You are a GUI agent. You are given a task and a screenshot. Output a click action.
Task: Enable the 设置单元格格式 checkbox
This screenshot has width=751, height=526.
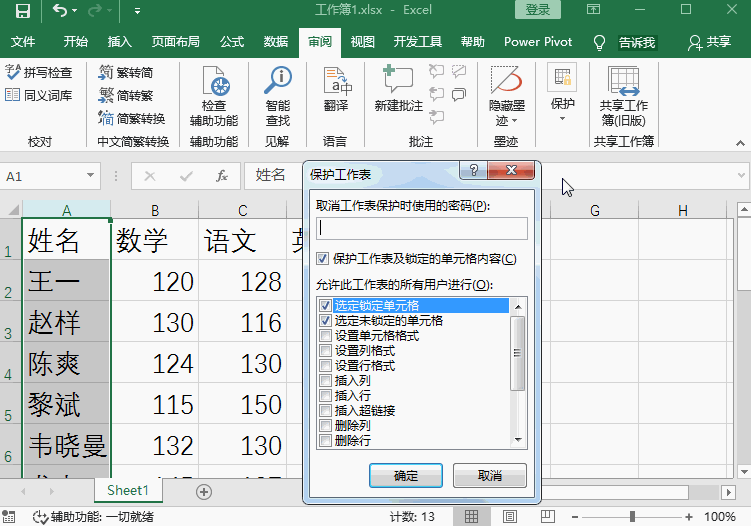click(x=325, y=336)
